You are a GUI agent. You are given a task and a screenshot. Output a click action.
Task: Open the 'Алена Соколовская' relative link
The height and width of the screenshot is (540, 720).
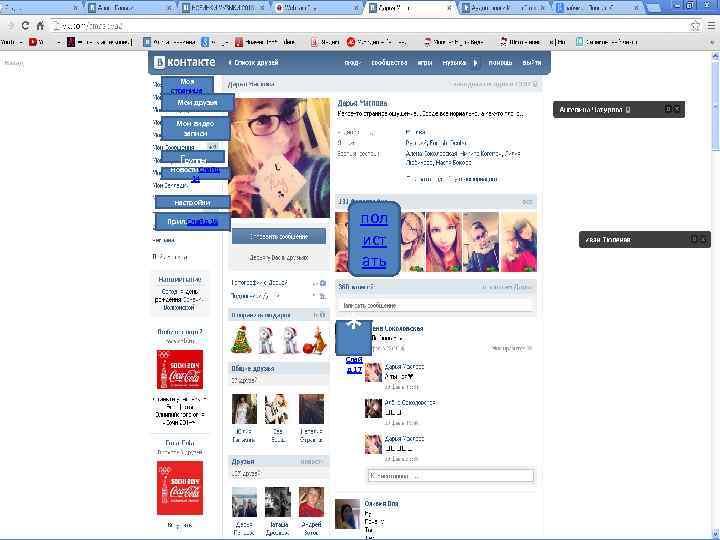coord(431,154)
